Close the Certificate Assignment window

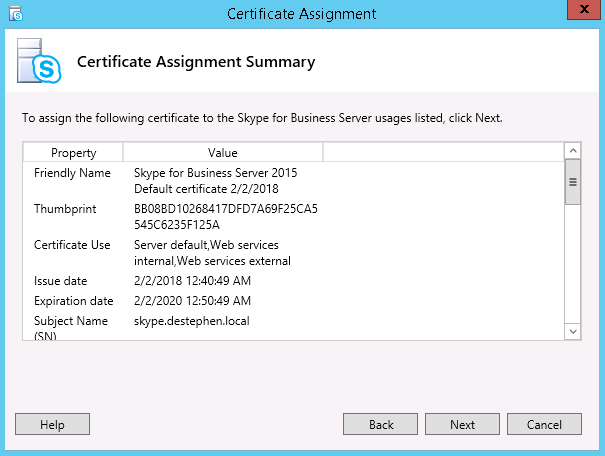click(x=584, y=9)
